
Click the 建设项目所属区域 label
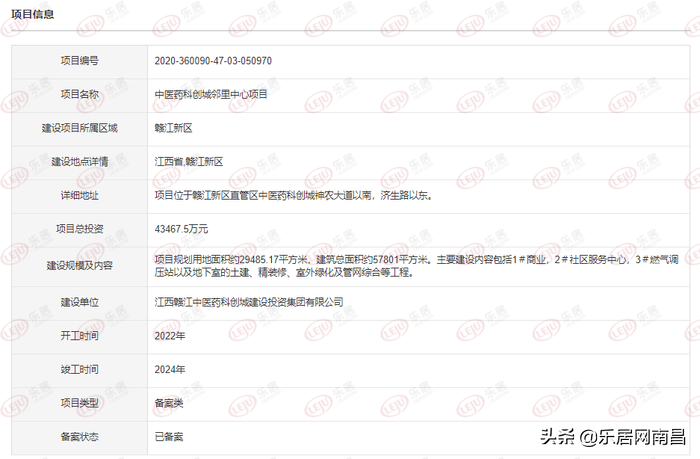[79, 128]
